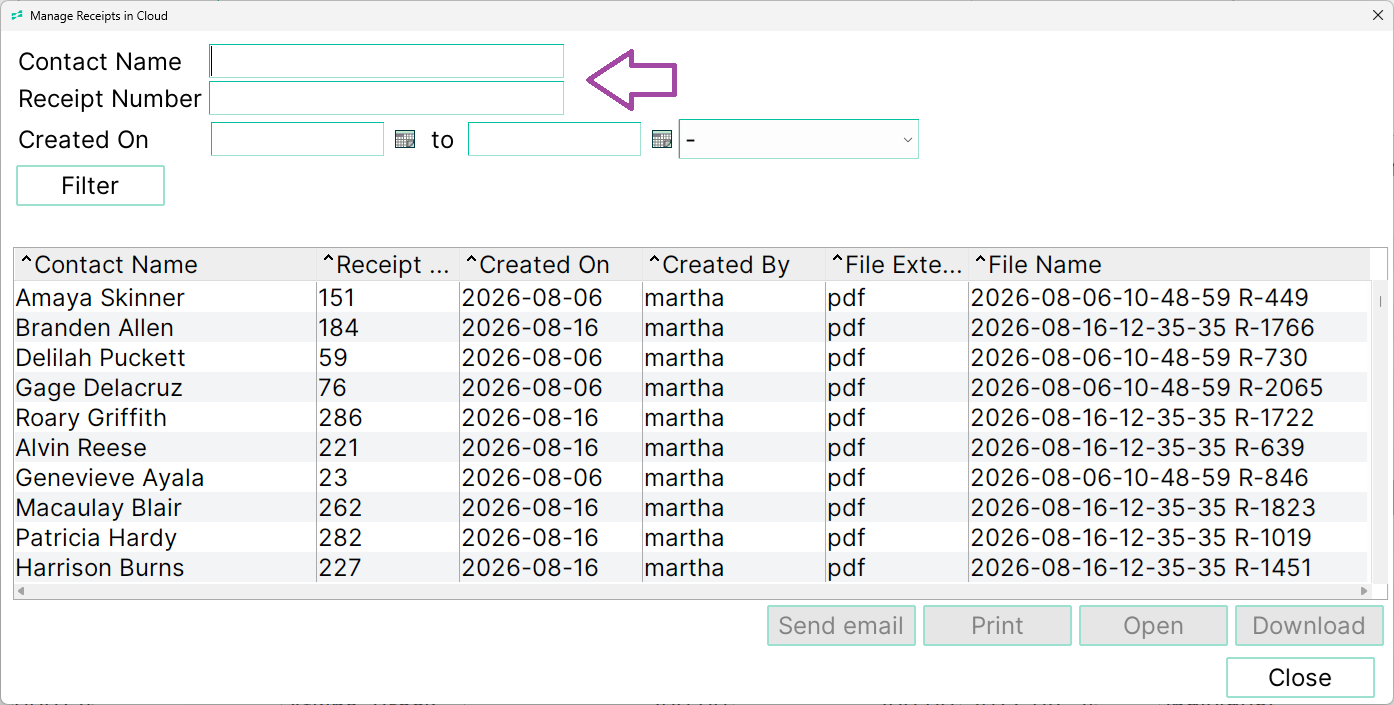Screen dimensions: 1394x705
Task: Select the Genevieve Ayala row
Action: tap(691, 478)
